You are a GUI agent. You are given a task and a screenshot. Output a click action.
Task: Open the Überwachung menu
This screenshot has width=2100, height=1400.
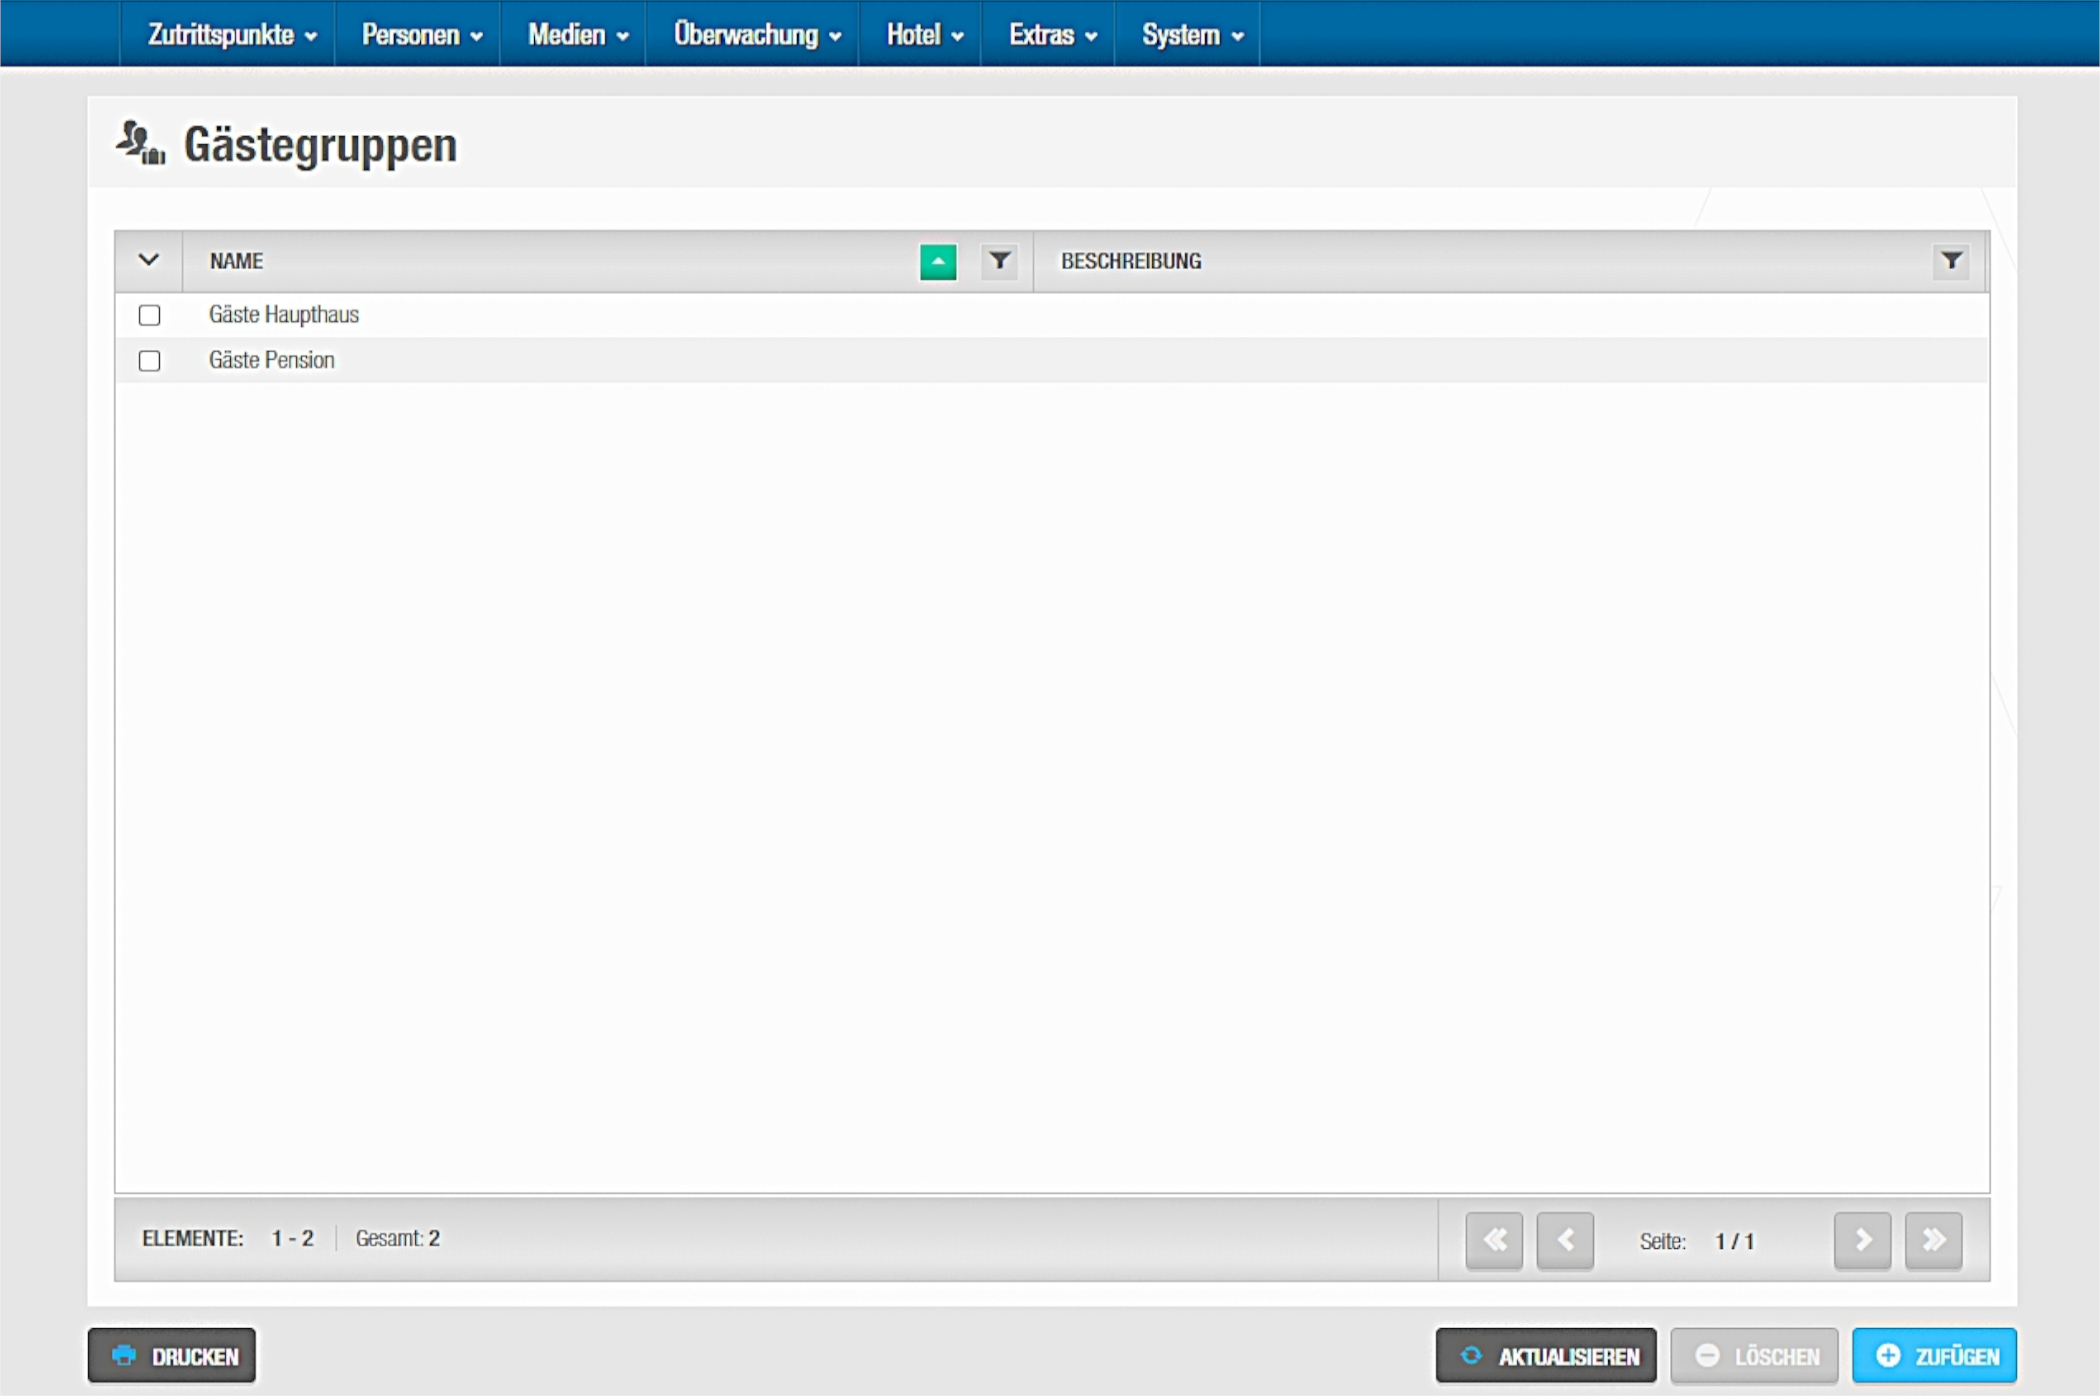(x=755, y=35)
